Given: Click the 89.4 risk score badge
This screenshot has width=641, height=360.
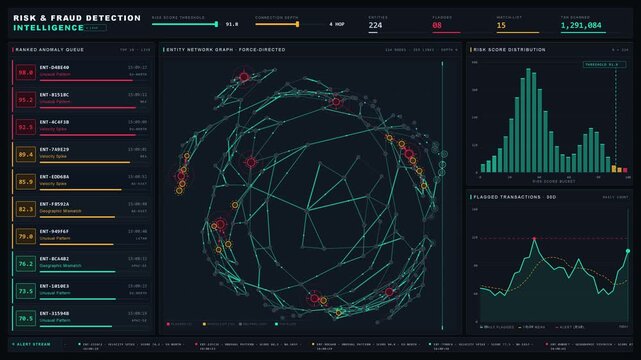Looking at the screenshot, I should (x=26, y=154).
